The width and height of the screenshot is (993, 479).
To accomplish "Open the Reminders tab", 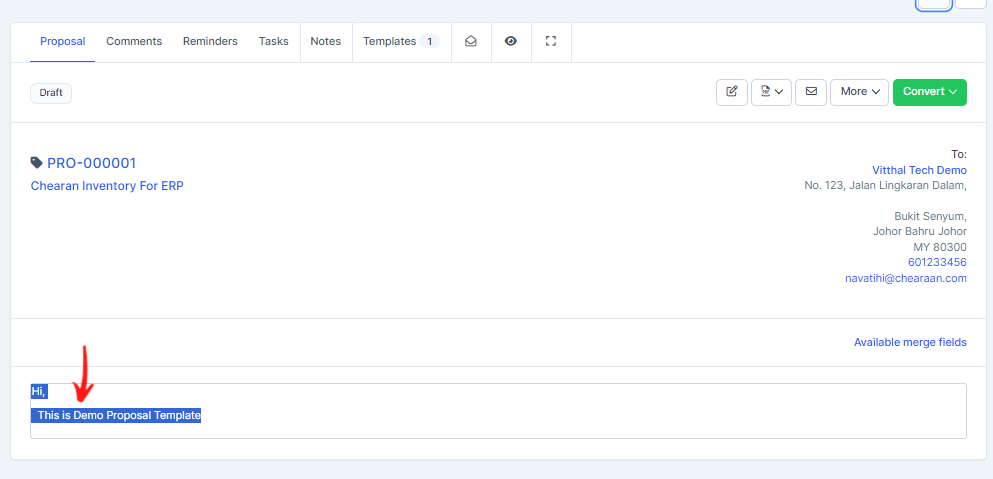I will coord(210,42).
